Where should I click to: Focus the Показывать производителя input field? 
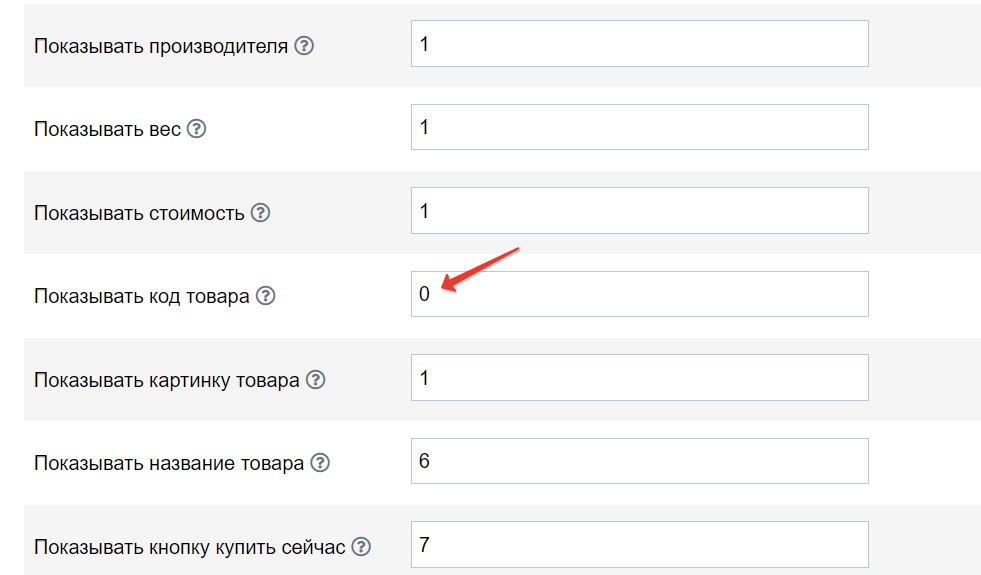[x=639, y=44]
